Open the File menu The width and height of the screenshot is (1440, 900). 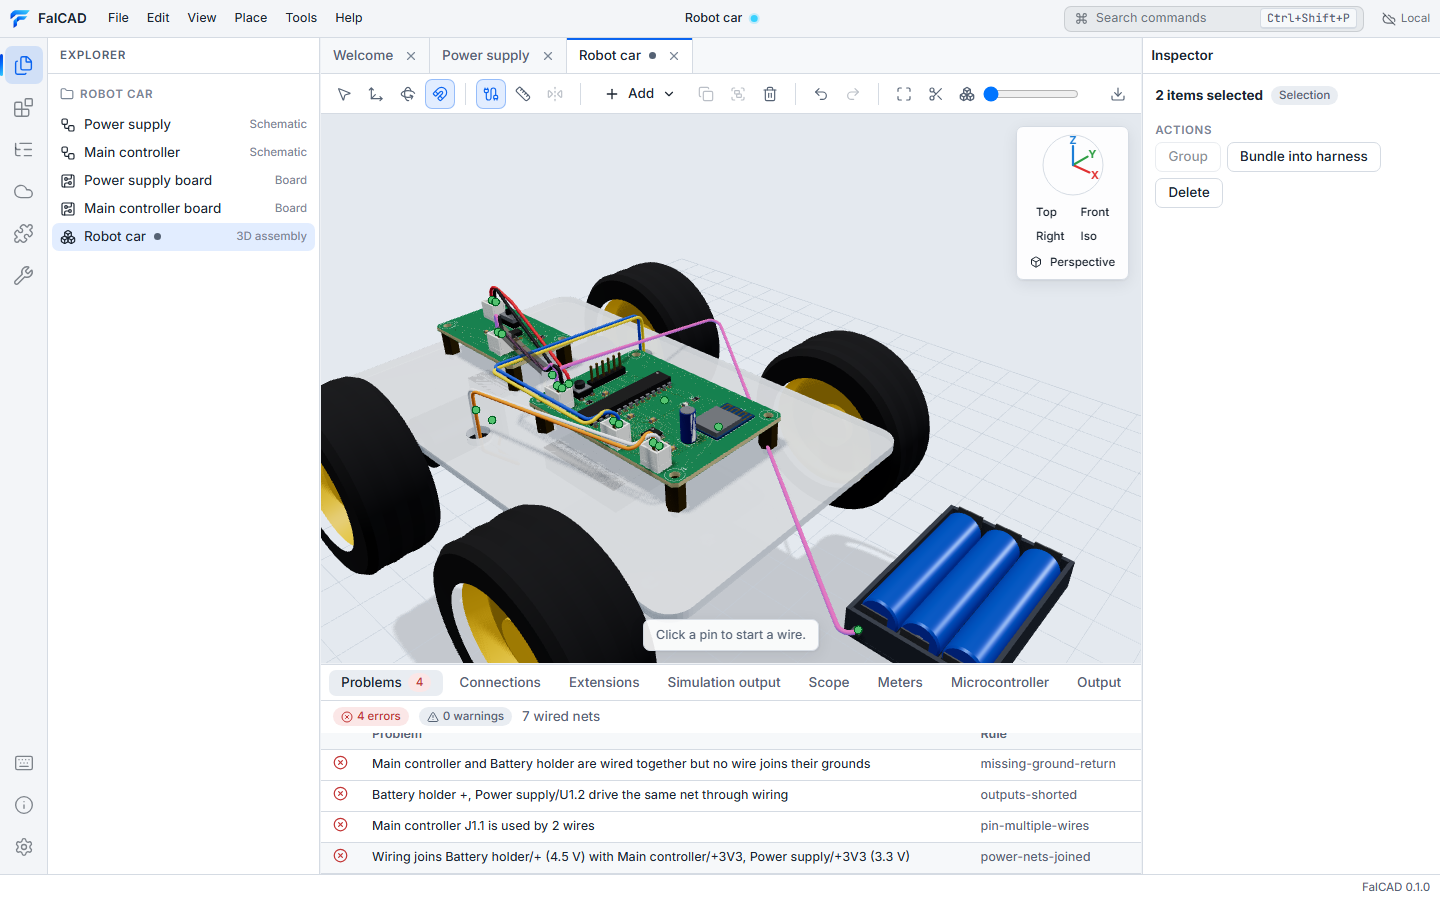pyautogui.click(x=118, y=18)
